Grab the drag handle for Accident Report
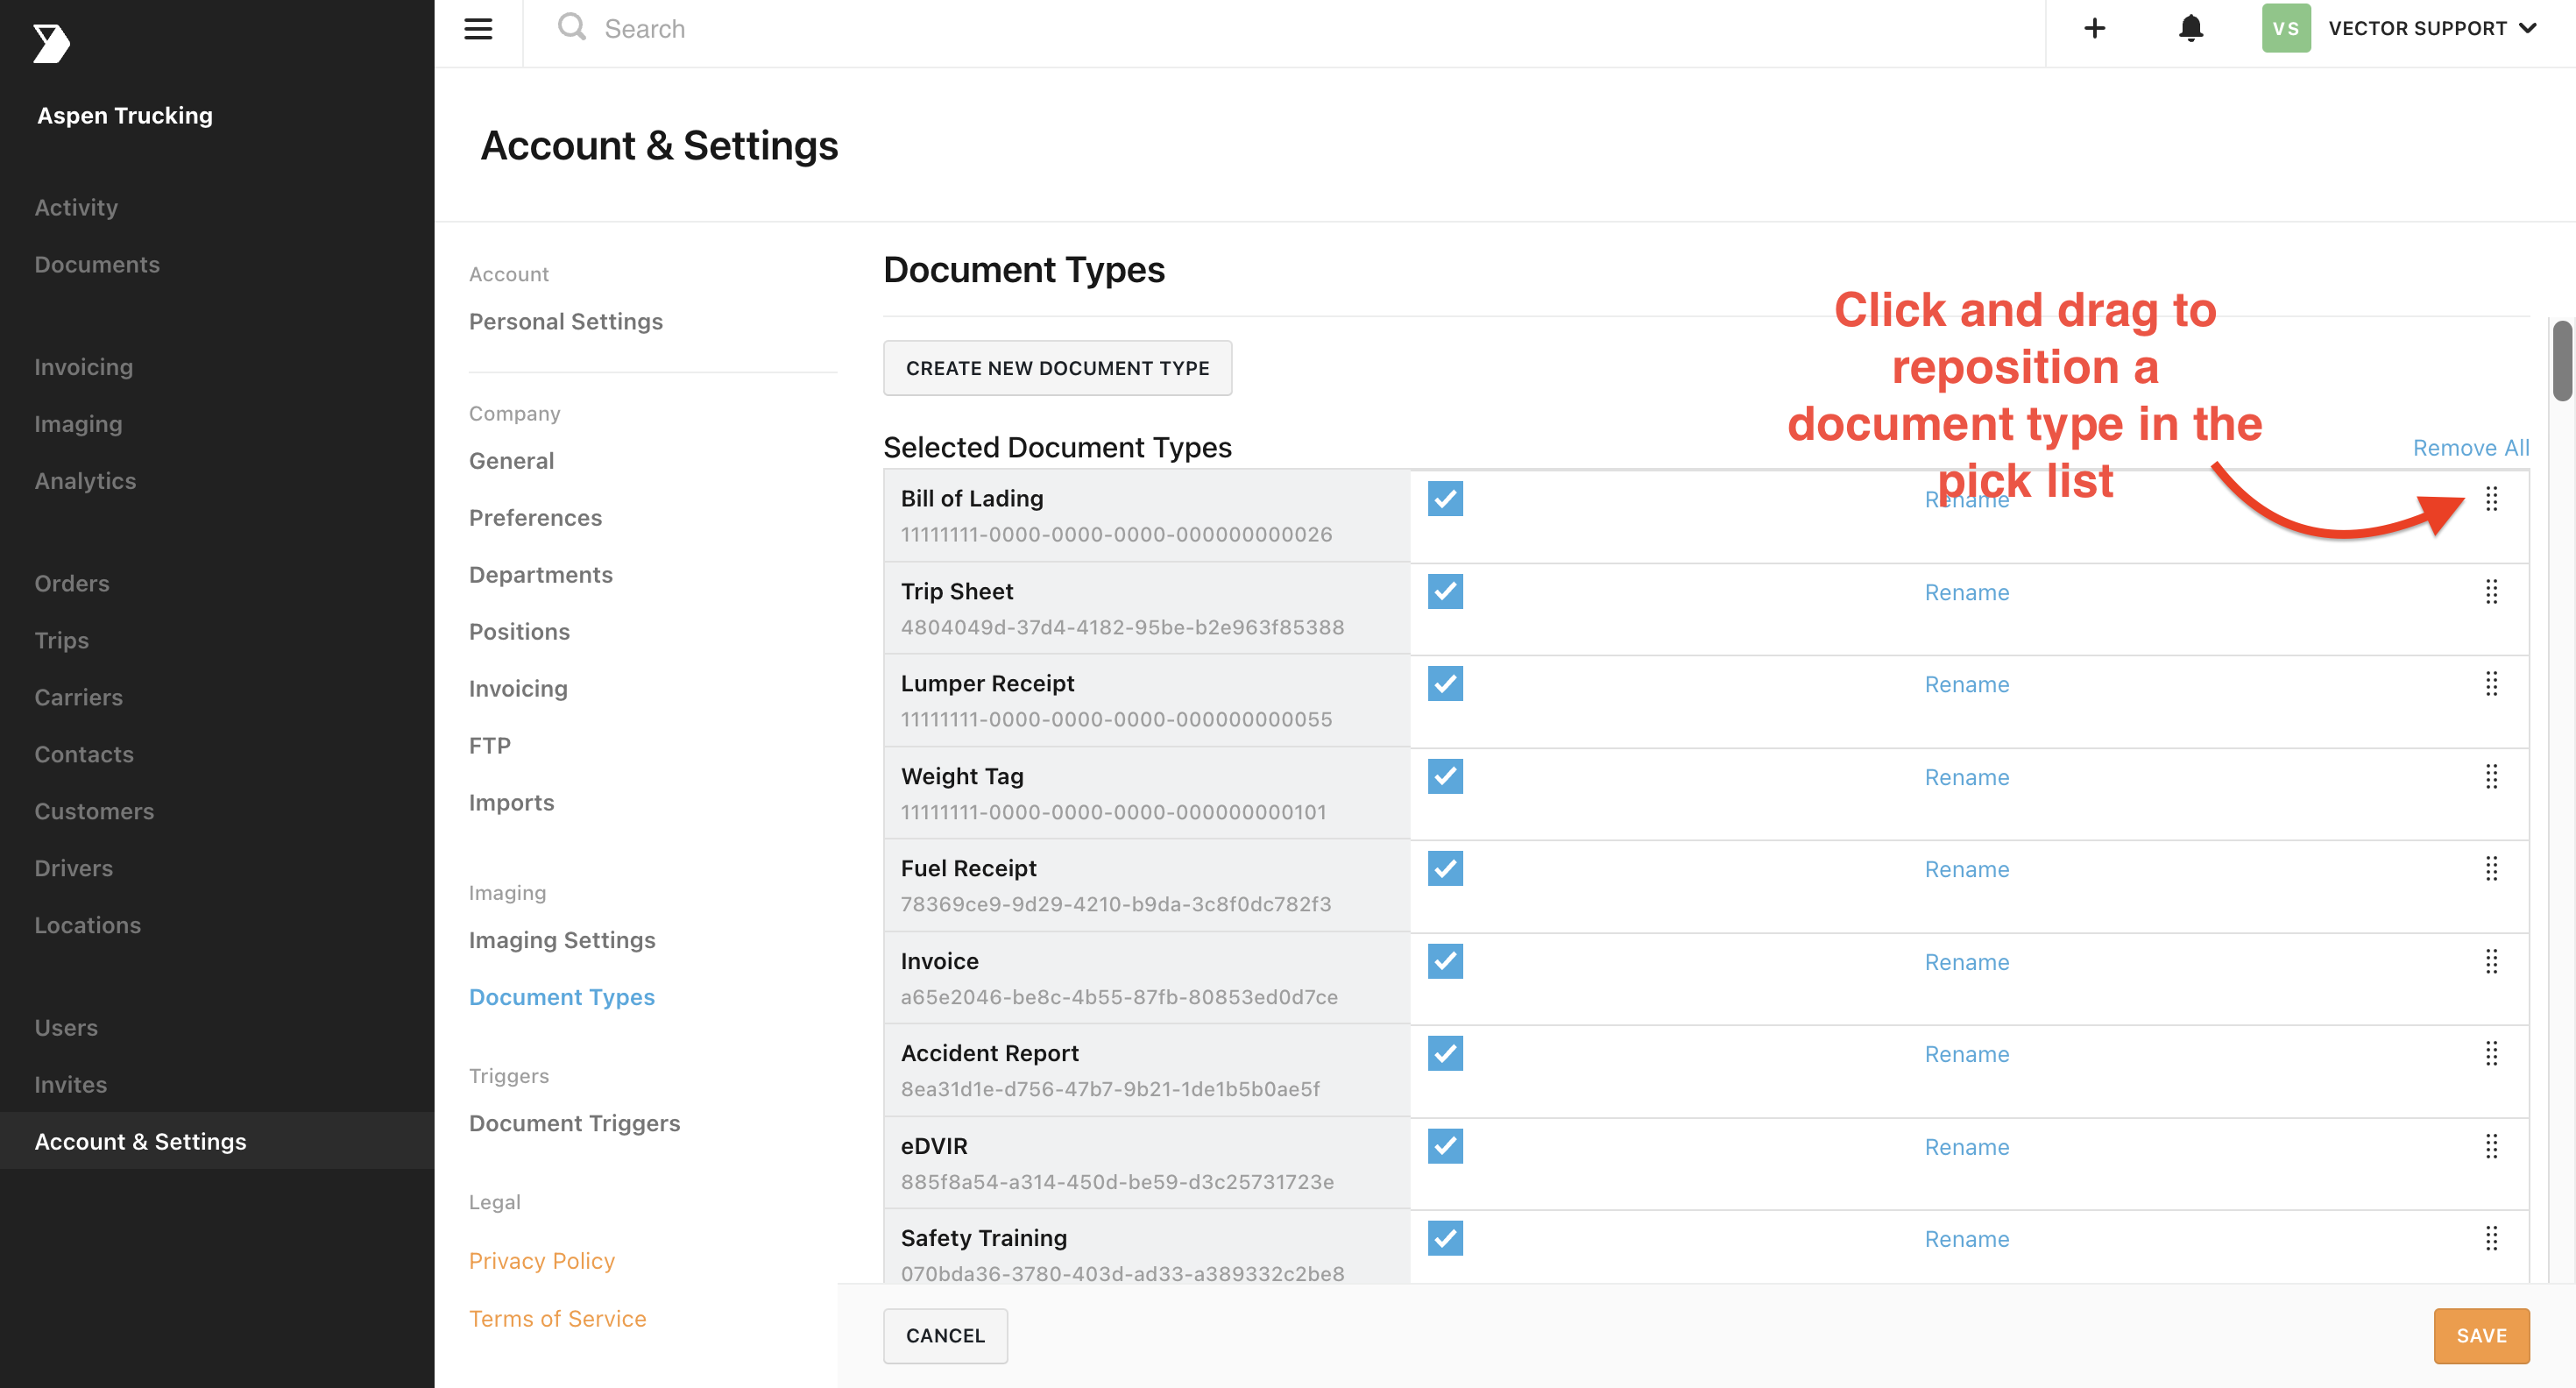The height and width of the screenshot is (1388, 2576). (x=2491, y=1054)
